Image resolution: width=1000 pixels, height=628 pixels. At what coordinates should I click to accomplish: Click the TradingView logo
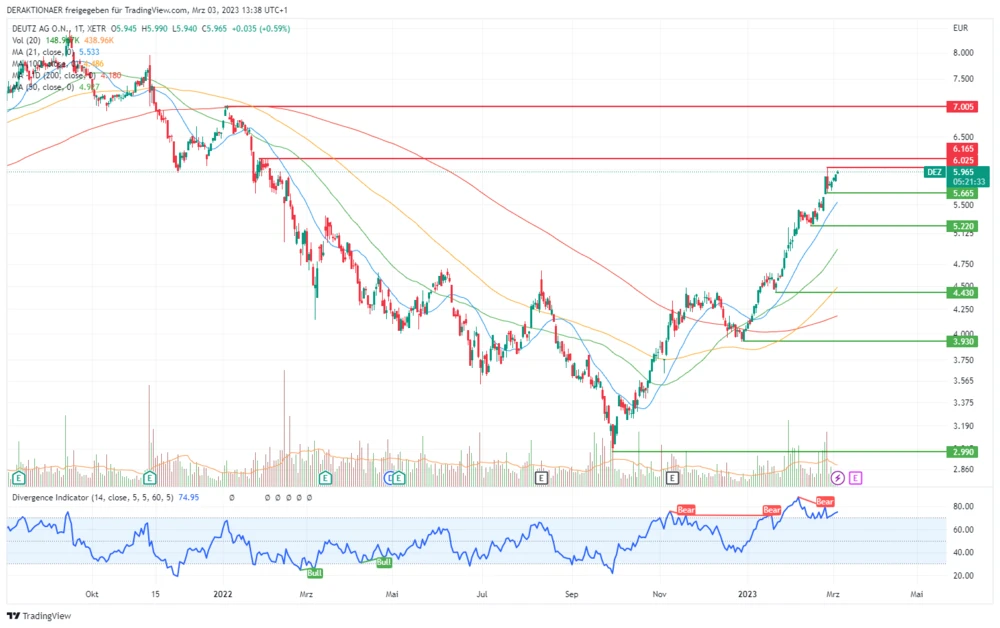39,616
